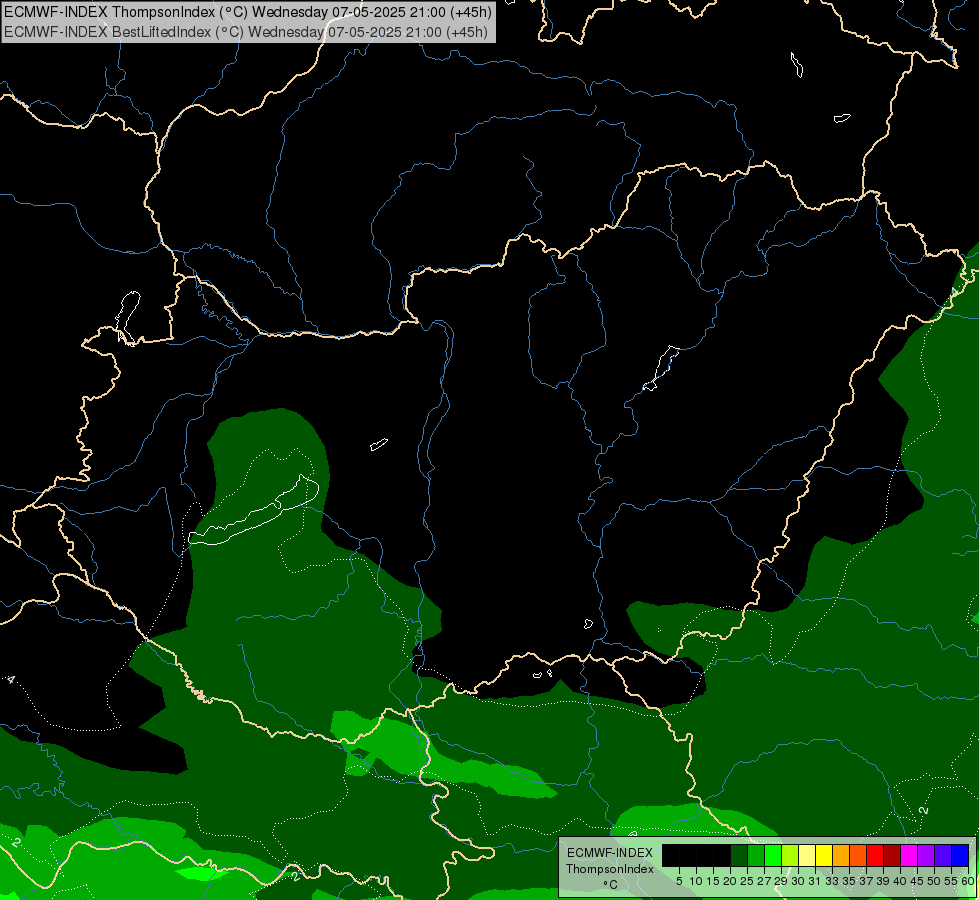979x900 pixels.
Task: Select the orange 33–35 legend swatch
Action: [x=840, y=856]
